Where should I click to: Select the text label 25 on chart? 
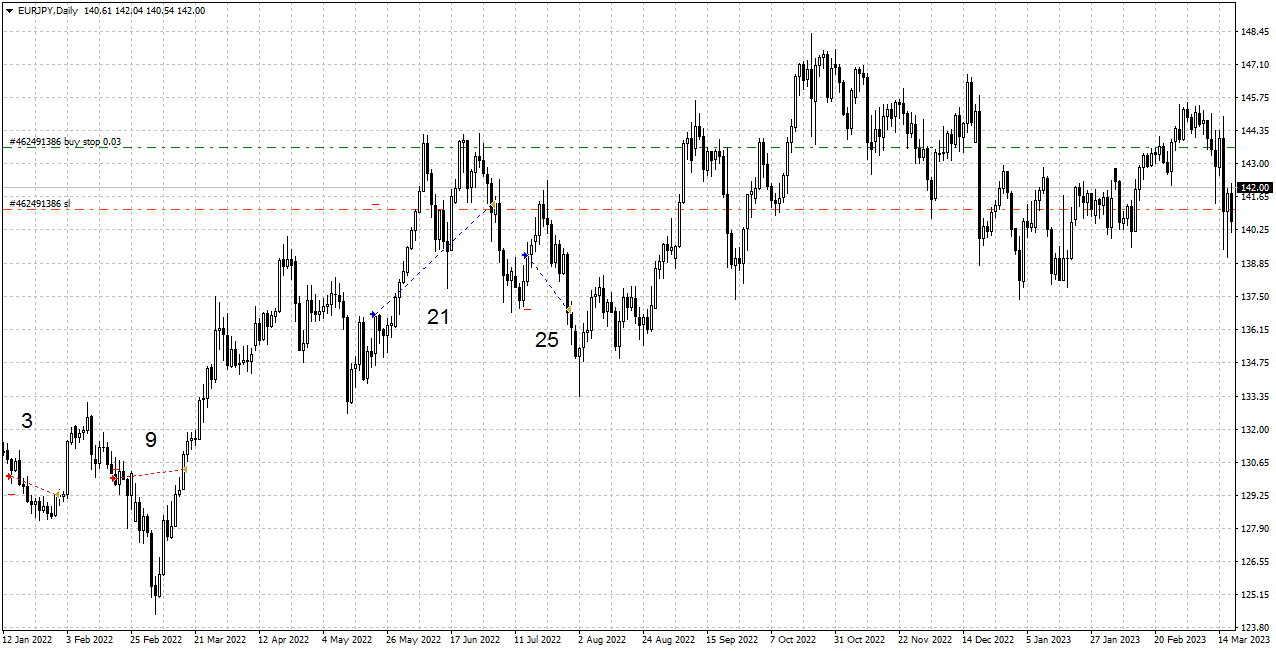pyautogui.click(x=547, y=340)
